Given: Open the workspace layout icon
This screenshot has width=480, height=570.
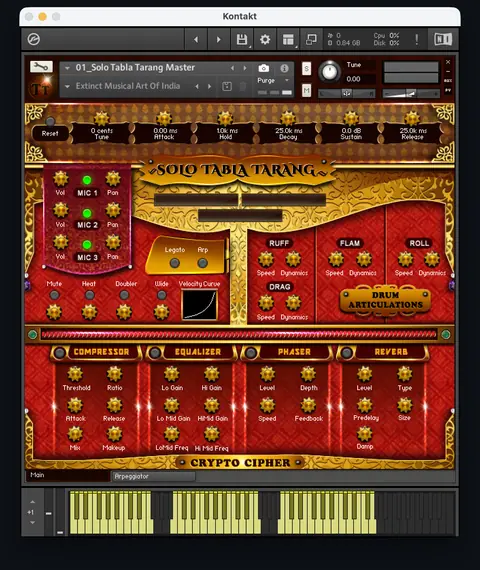Looking at the screenshot, I should pyautogui.click(x=288, y=39).
